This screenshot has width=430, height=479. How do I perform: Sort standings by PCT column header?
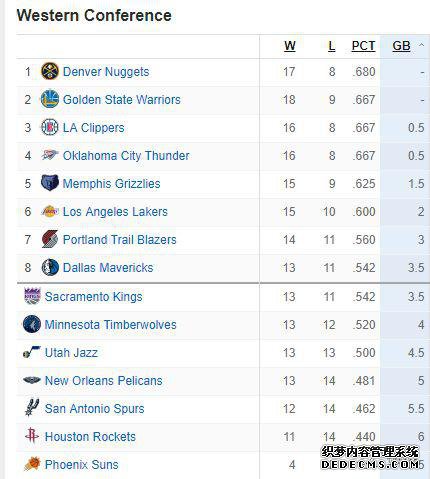(x=363, y=46)
